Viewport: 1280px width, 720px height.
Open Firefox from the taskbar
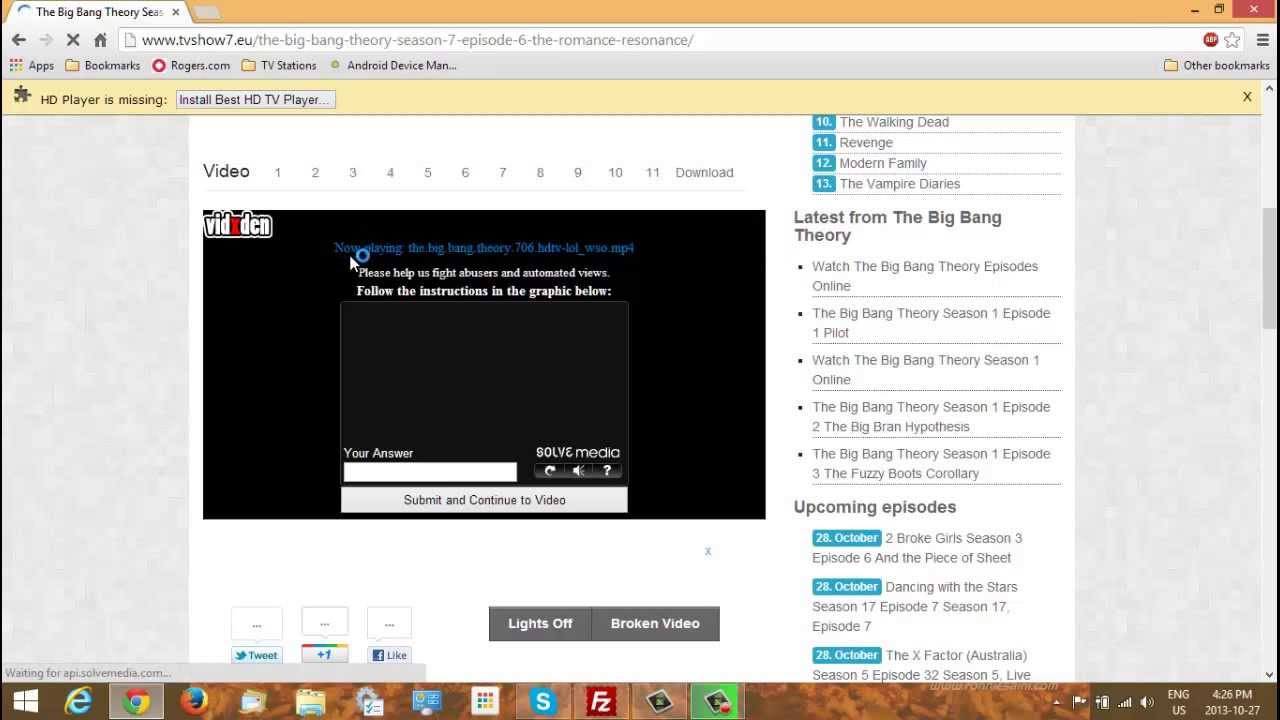tap(194, 702)
